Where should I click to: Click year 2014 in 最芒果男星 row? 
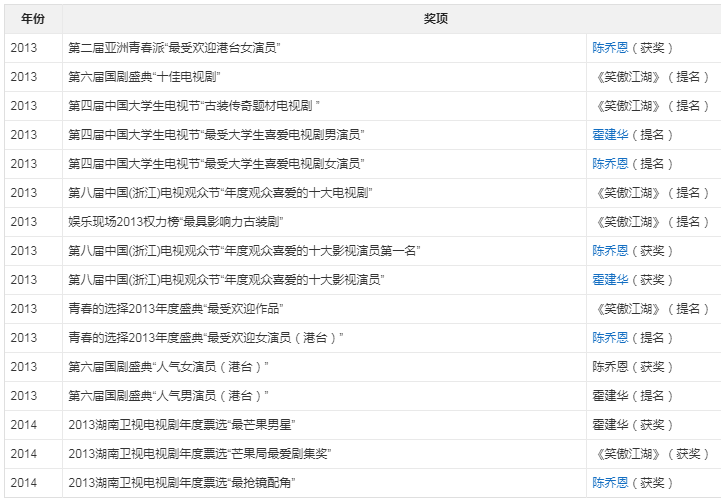pos(23,425)
